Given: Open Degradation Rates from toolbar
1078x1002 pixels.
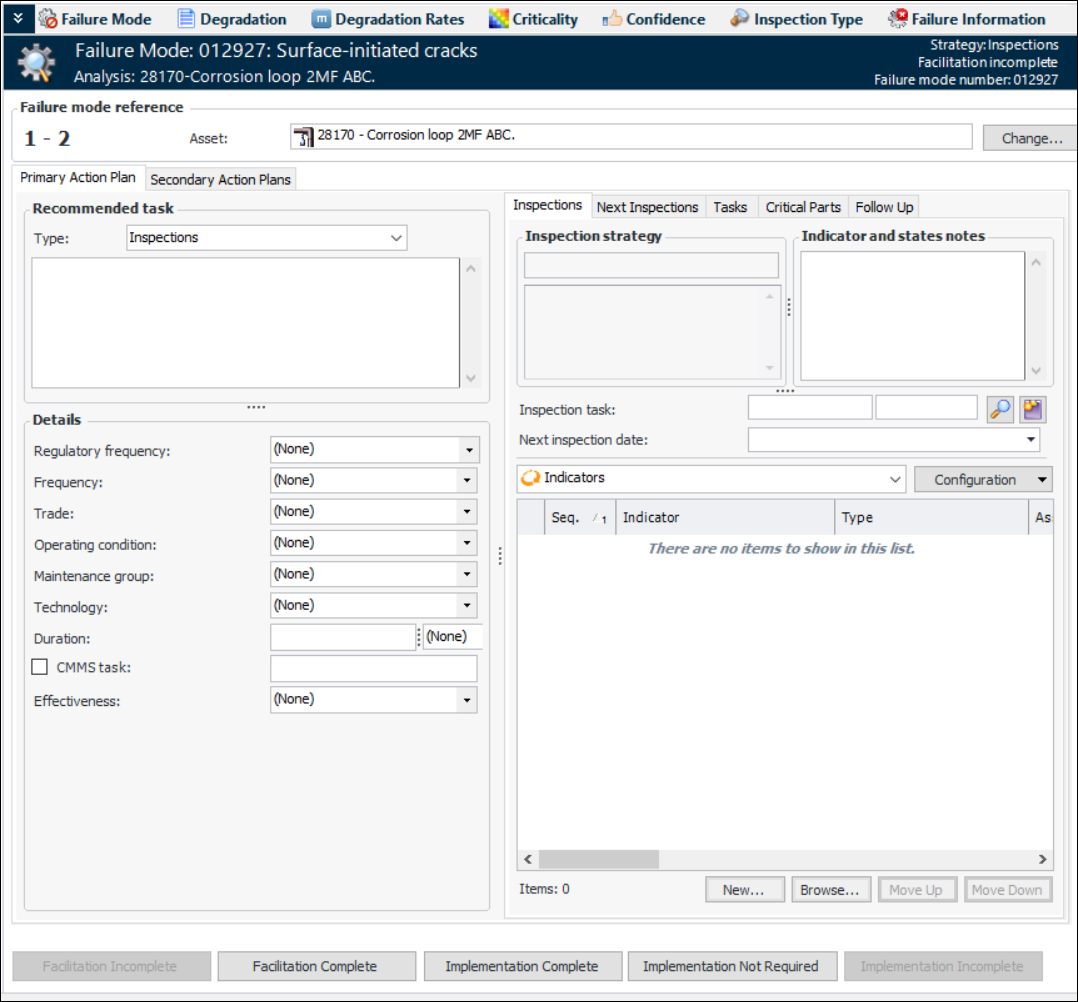Looking at the screenshot, I should click(321, 19).
